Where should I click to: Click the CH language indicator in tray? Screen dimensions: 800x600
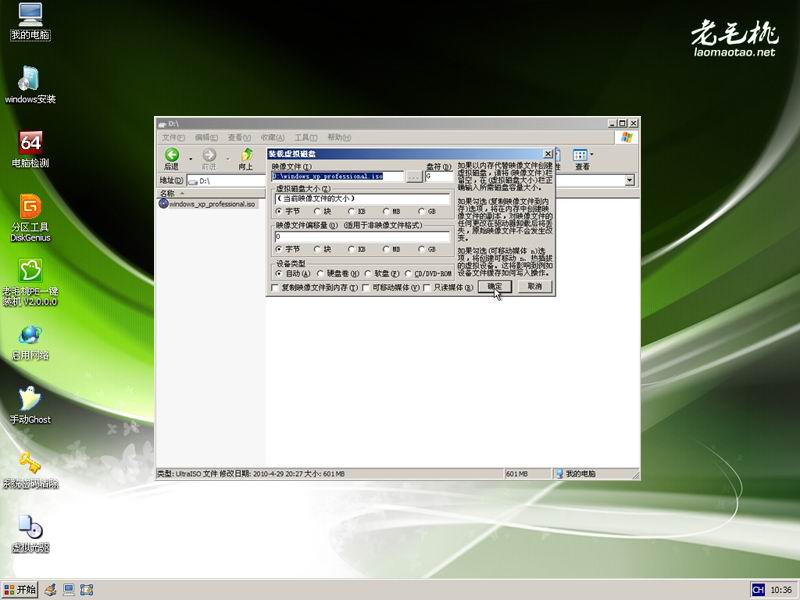[758, 590]
